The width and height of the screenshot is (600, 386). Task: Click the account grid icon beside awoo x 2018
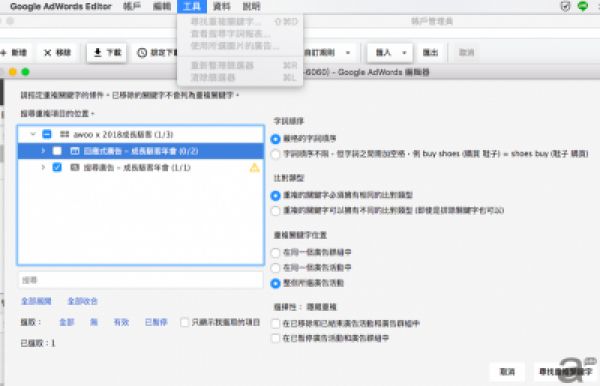tap(64, 134)
